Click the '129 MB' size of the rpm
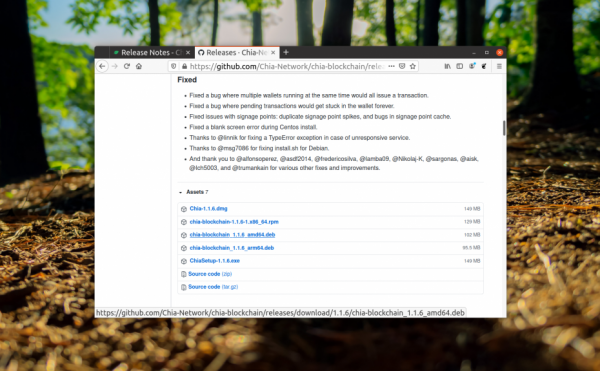Viewport: 600px width, 371px height. 472,222
